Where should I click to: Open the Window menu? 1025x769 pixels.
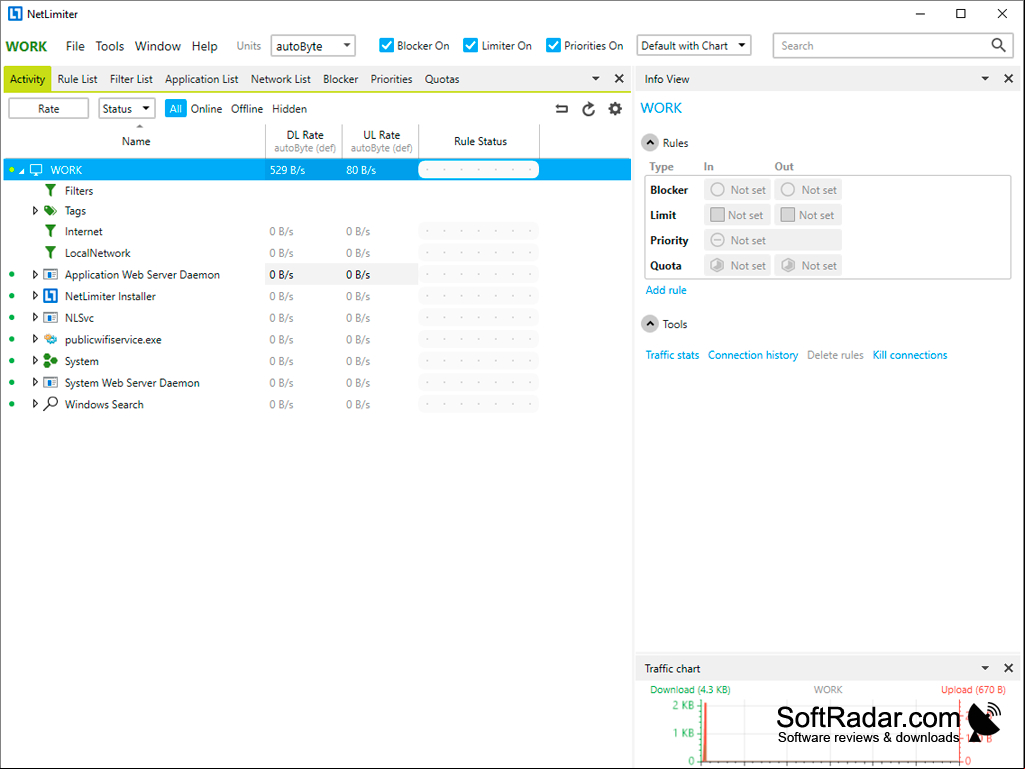158,46
